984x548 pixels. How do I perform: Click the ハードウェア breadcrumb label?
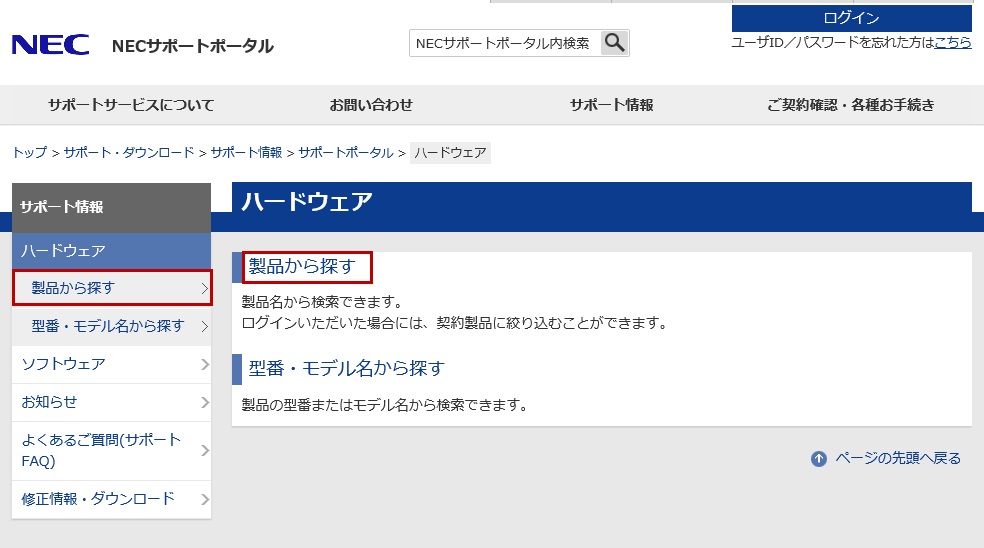pyautogui.click(x=450, y=153)
